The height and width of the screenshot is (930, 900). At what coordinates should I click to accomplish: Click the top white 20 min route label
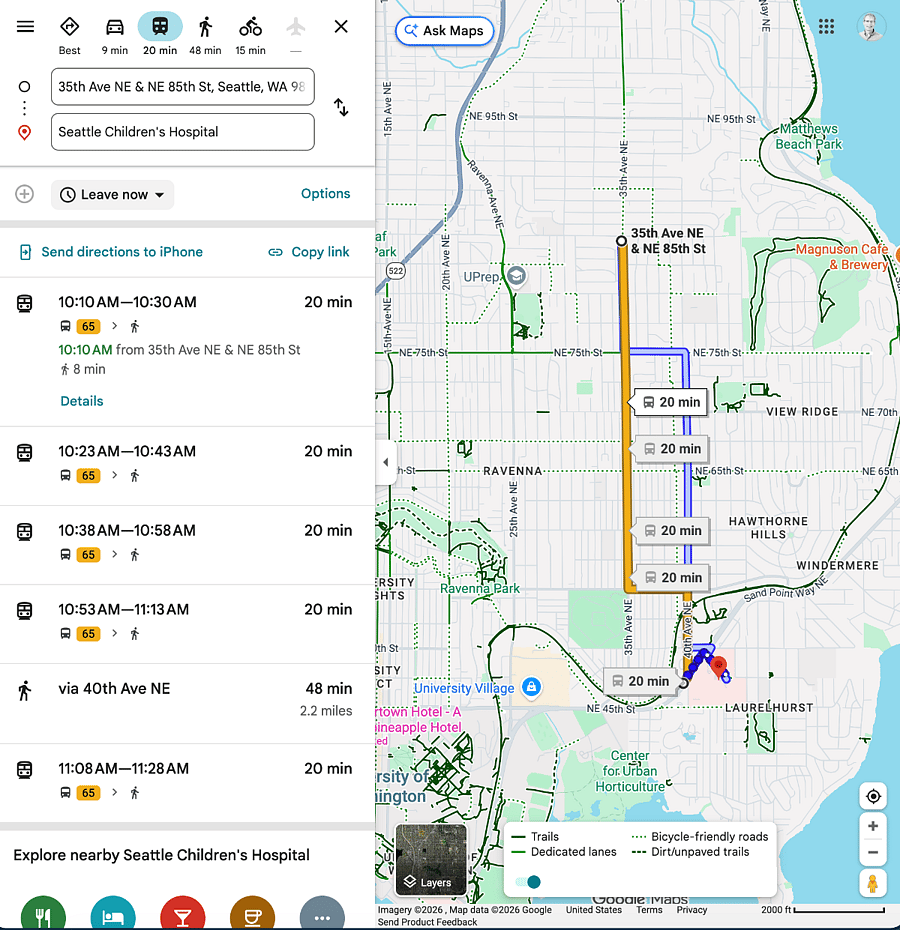tap(669, 402)
